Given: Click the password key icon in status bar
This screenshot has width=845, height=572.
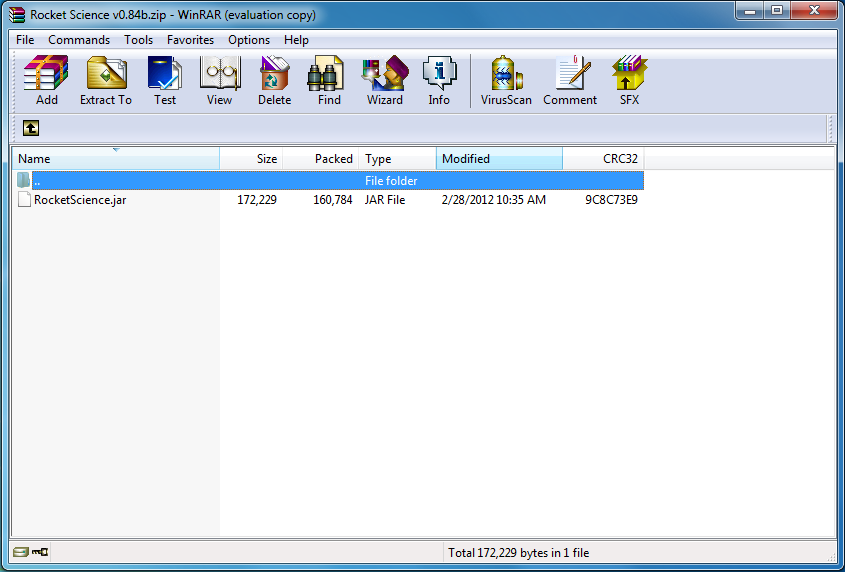Looking at the screenshot, I should [x=40, y=552].
